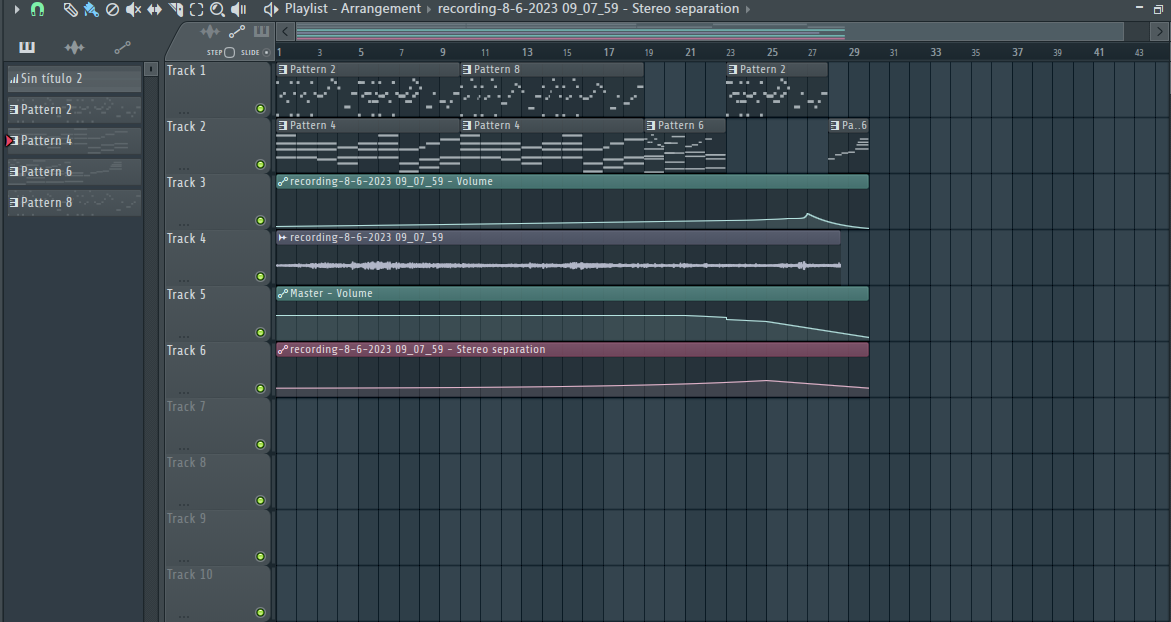Viewport: 1171px width, 622px height.
Task: Select Pattern 4 in the picker
Action: (x=74, y=140)
